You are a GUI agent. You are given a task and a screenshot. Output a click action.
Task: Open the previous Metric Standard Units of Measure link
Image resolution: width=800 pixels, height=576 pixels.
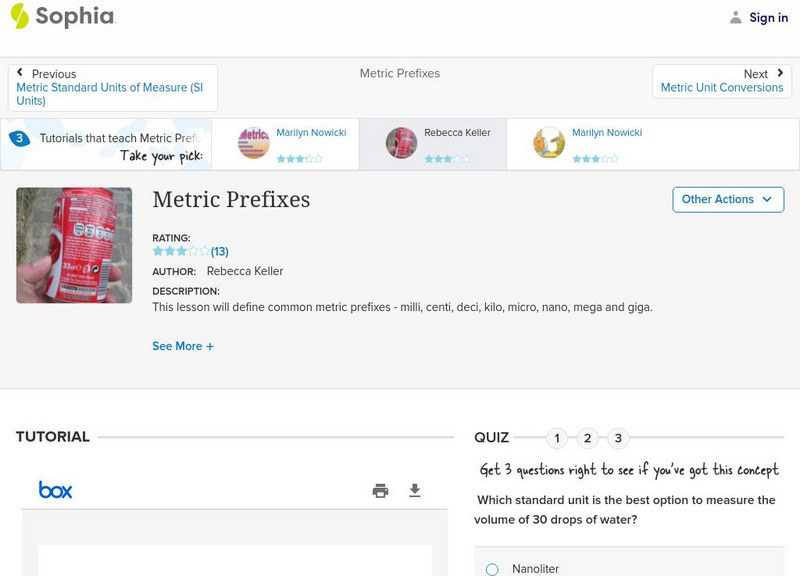coord(110,94)
